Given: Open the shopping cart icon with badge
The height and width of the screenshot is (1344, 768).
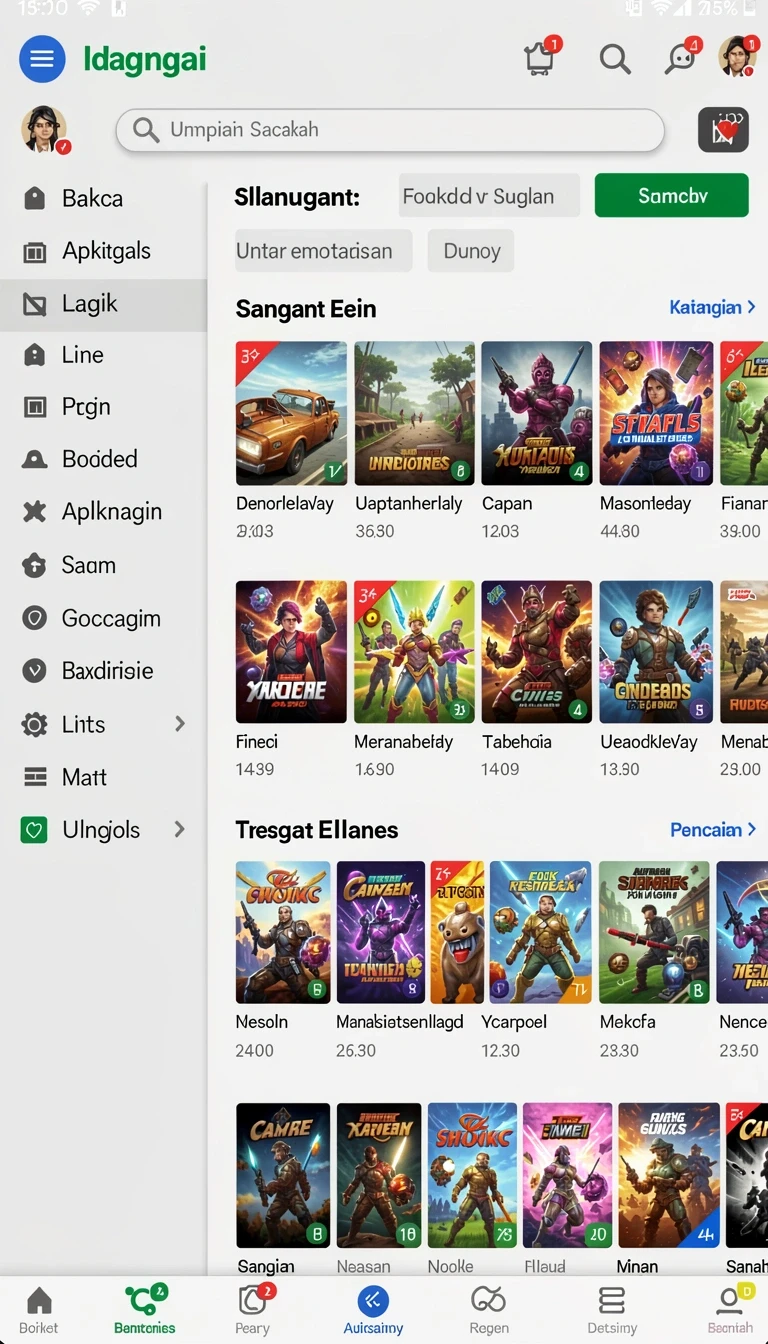Looking at the screenshot, I should click(541, 58).
